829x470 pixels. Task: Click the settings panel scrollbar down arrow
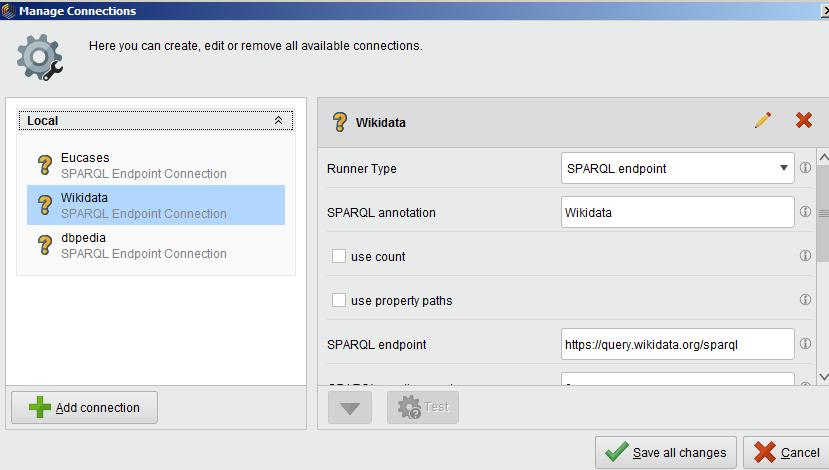(823, 376)
